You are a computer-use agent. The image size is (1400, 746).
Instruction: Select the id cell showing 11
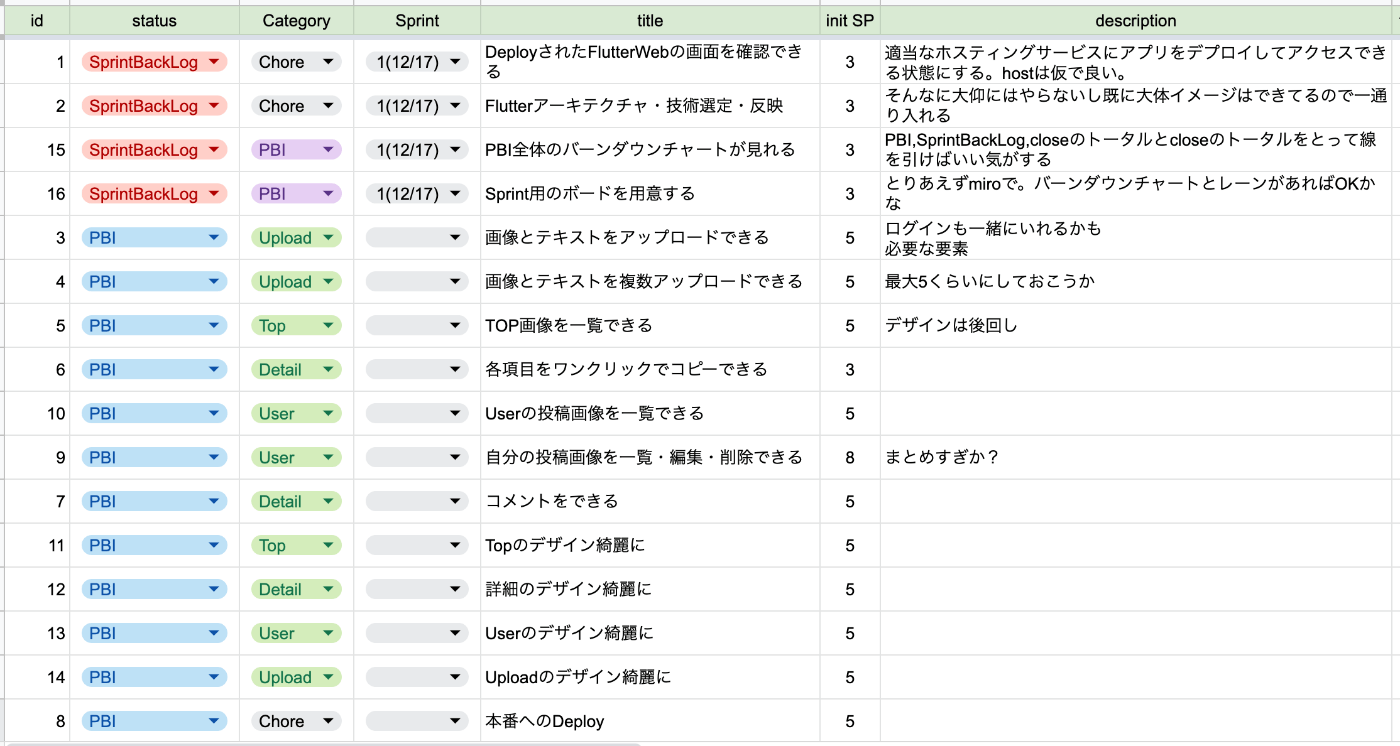[37, 546]
